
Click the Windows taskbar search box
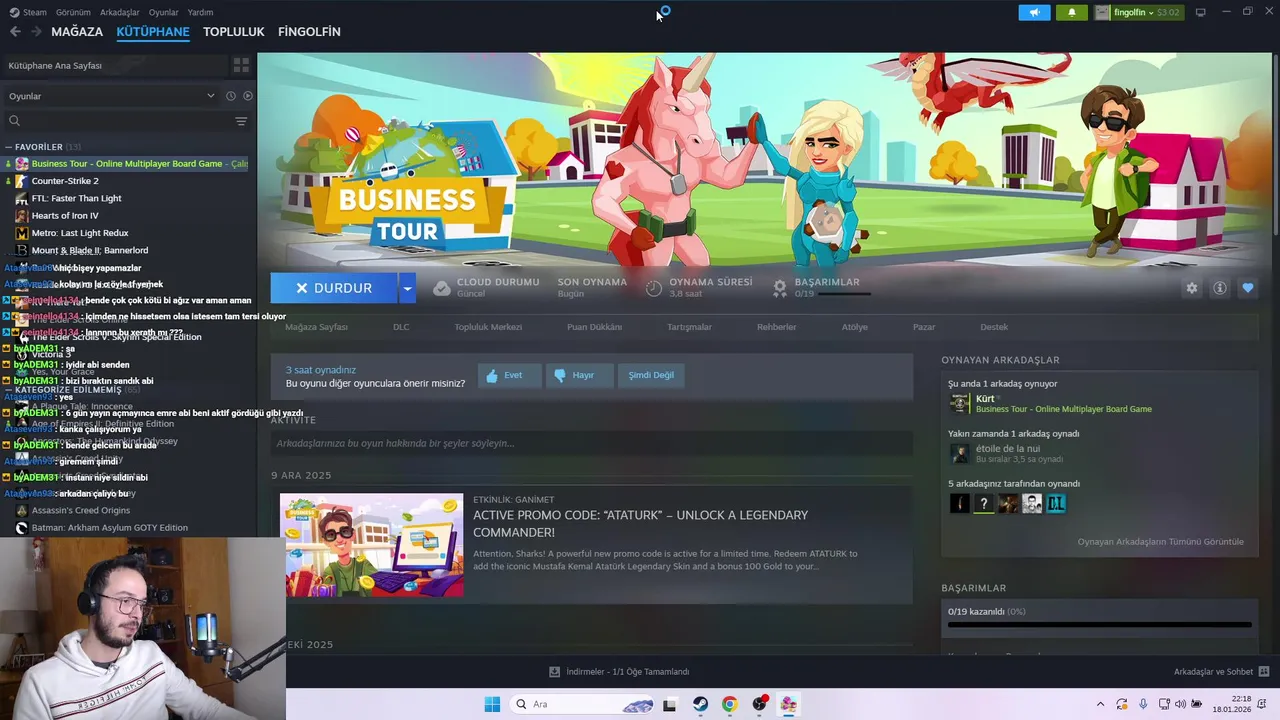tap(583, 704)
